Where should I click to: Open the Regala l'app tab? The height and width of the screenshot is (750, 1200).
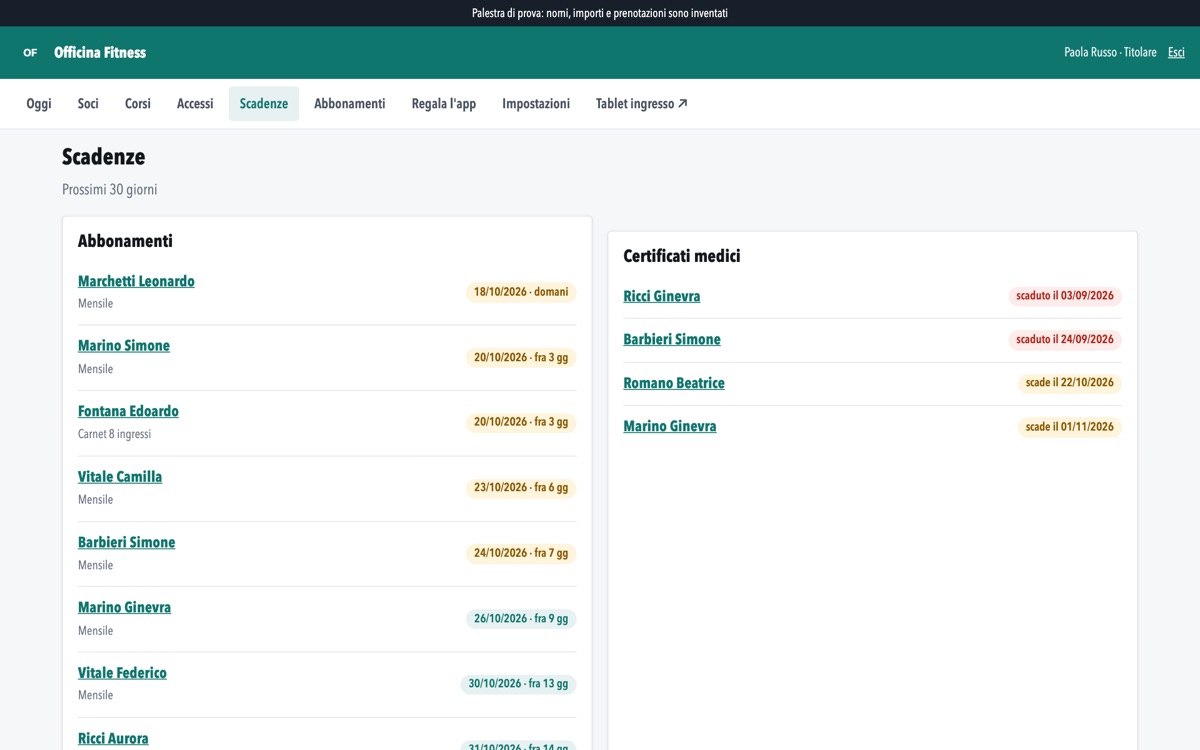[x=444, y=104]
